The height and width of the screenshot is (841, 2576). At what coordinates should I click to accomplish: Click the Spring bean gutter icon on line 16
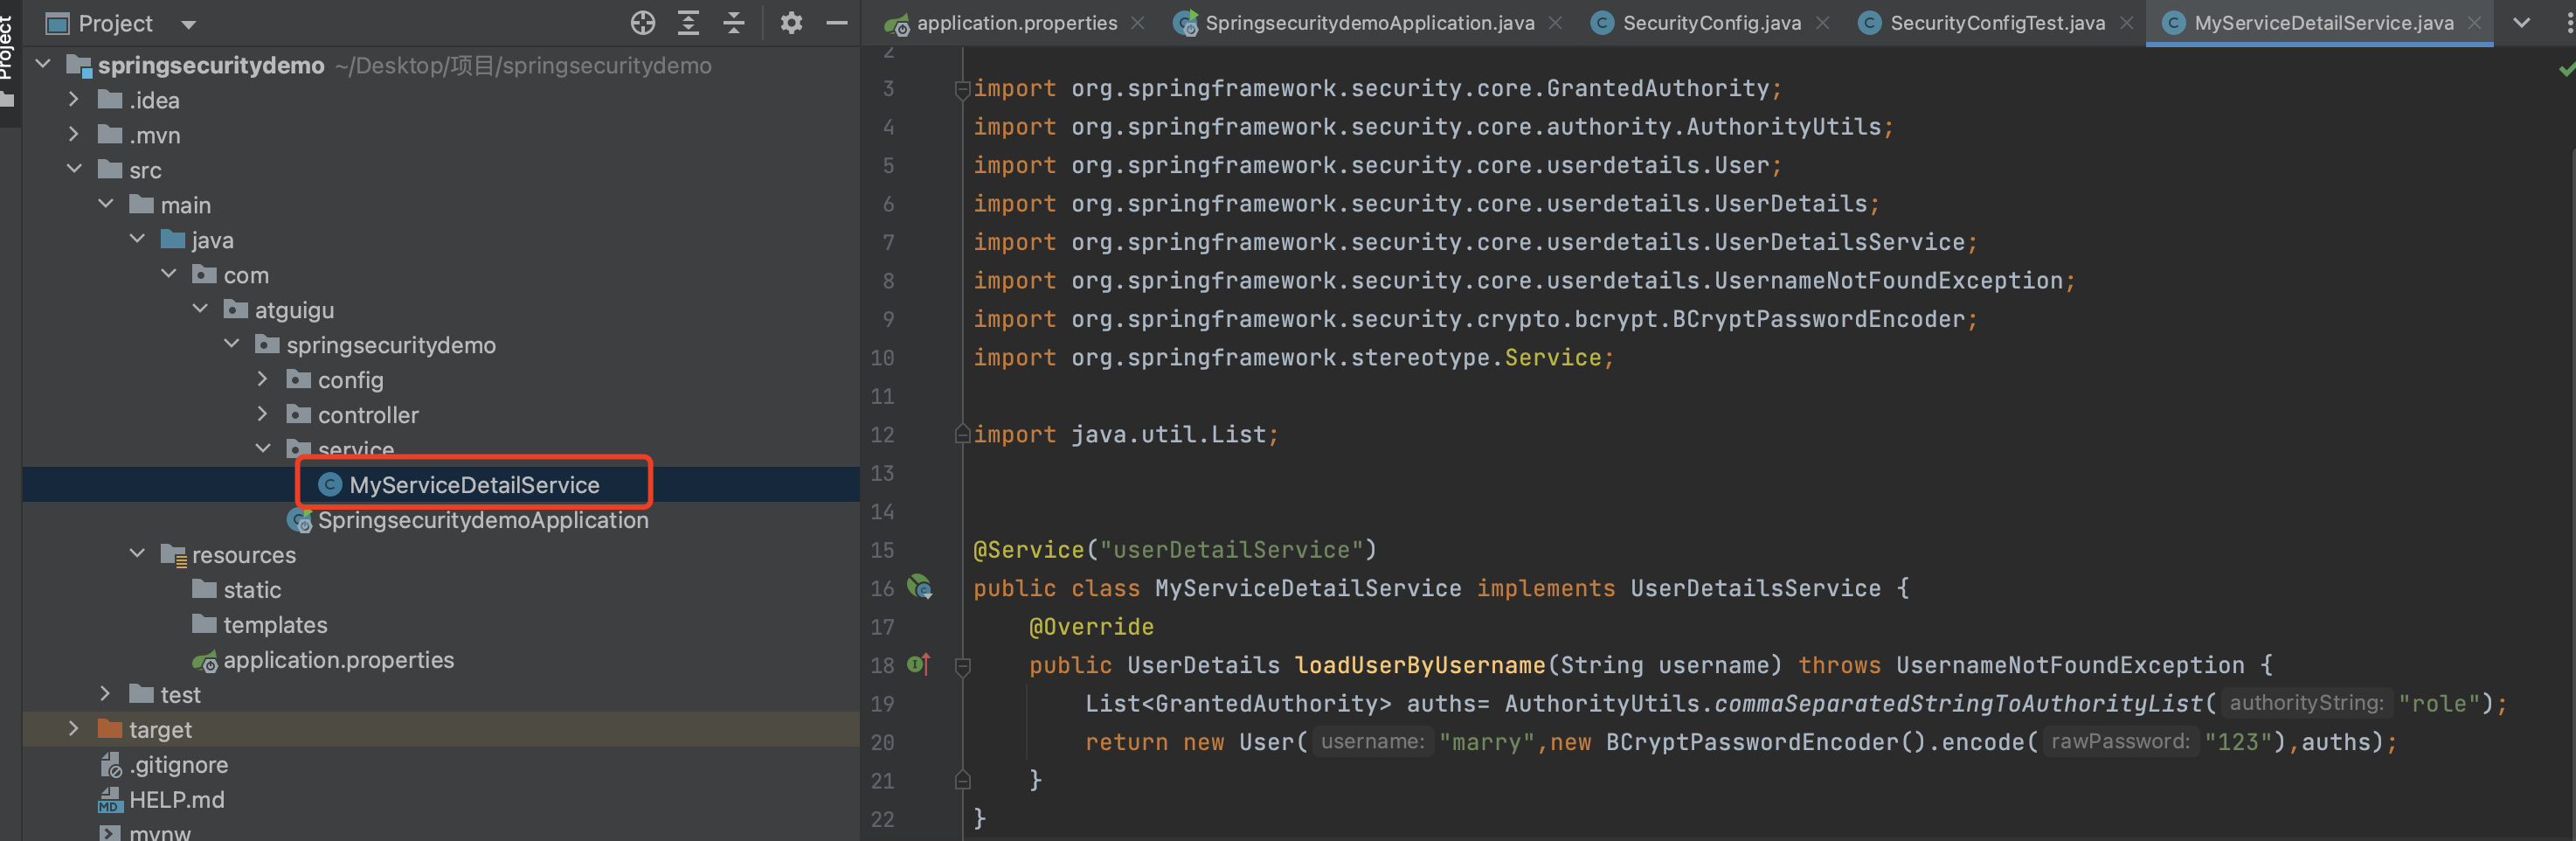919,587
